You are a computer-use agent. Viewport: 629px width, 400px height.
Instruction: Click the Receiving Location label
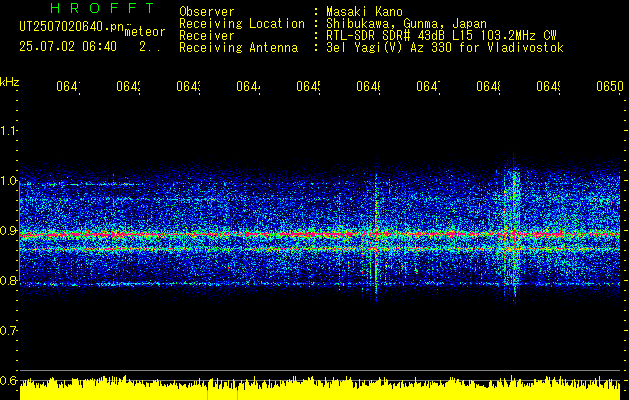click(242, 24)
